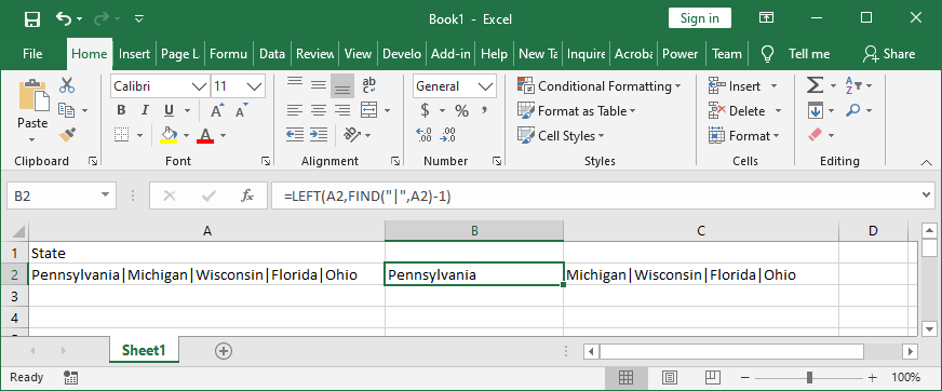Click the Fill down-arrow icon

pyautogui.click(x=815, y=111)
